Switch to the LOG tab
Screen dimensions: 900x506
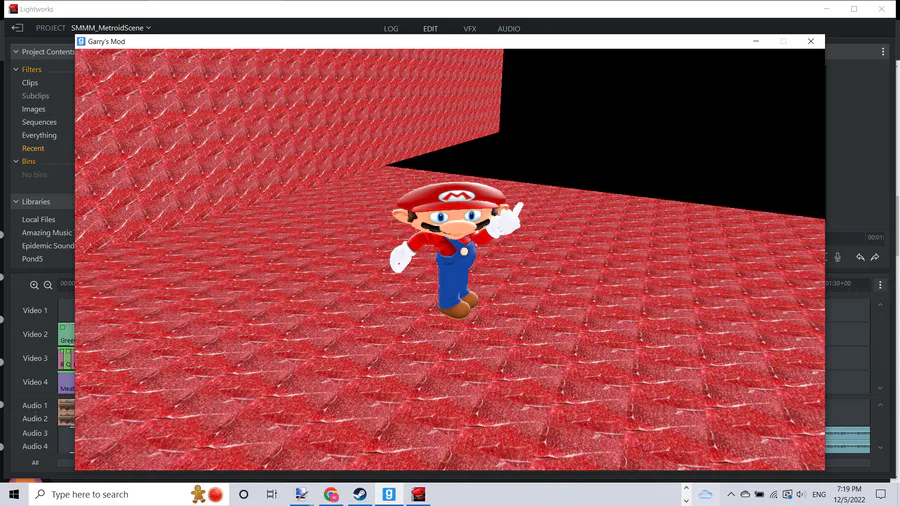pos(391,29)
